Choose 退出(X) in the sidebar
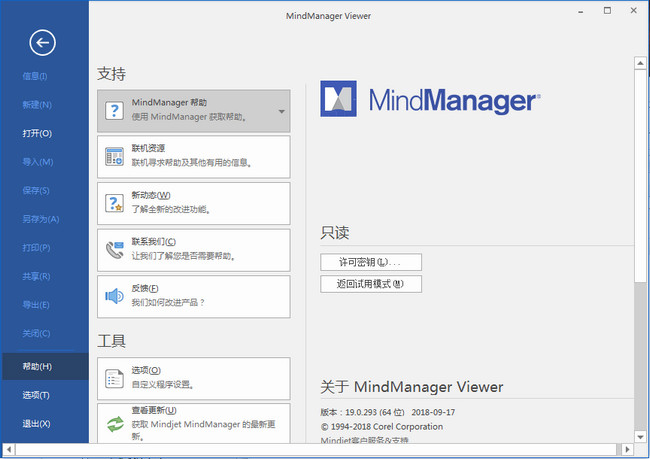650x459 pixels. pyautogui.click(x=36, y=424)
